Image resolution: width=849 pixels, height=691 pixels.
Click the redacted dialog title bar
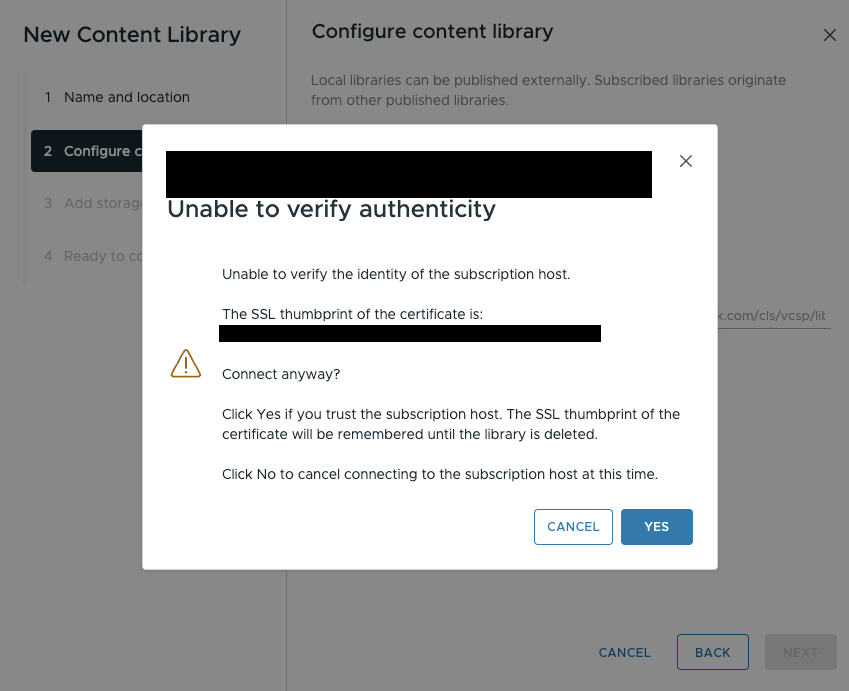[x=409, y=174]
